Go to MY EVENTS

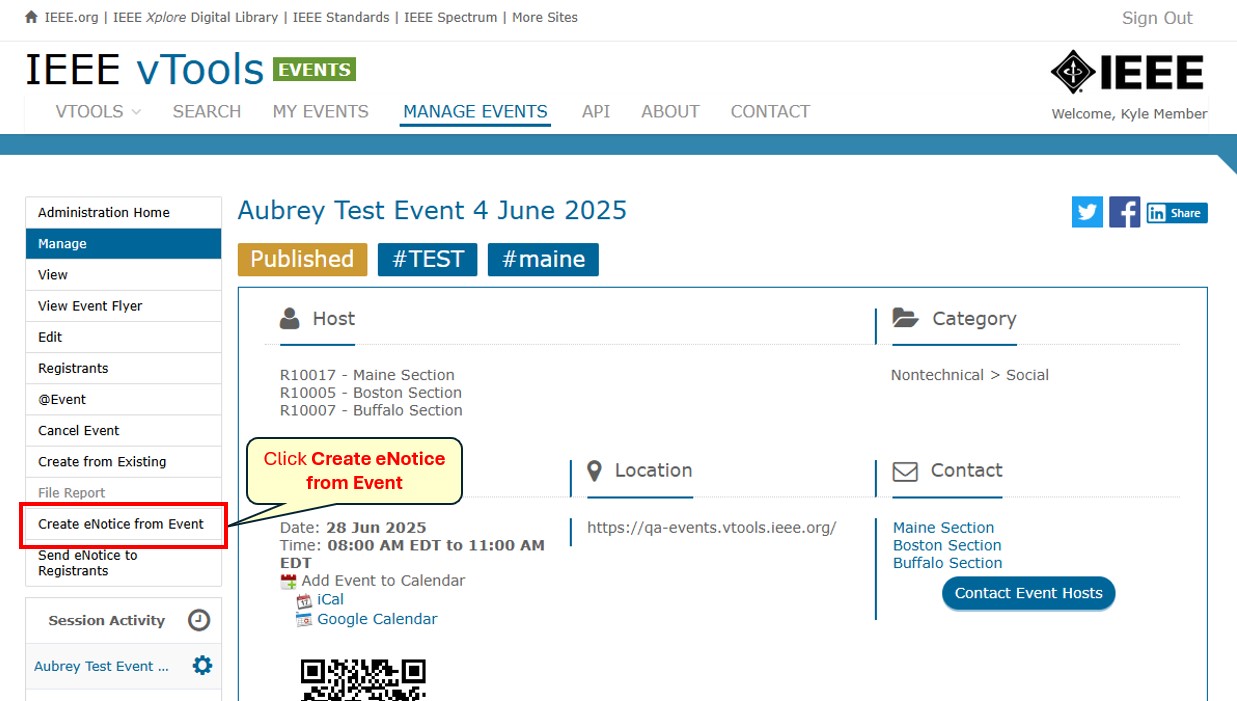tap(321, 112)
